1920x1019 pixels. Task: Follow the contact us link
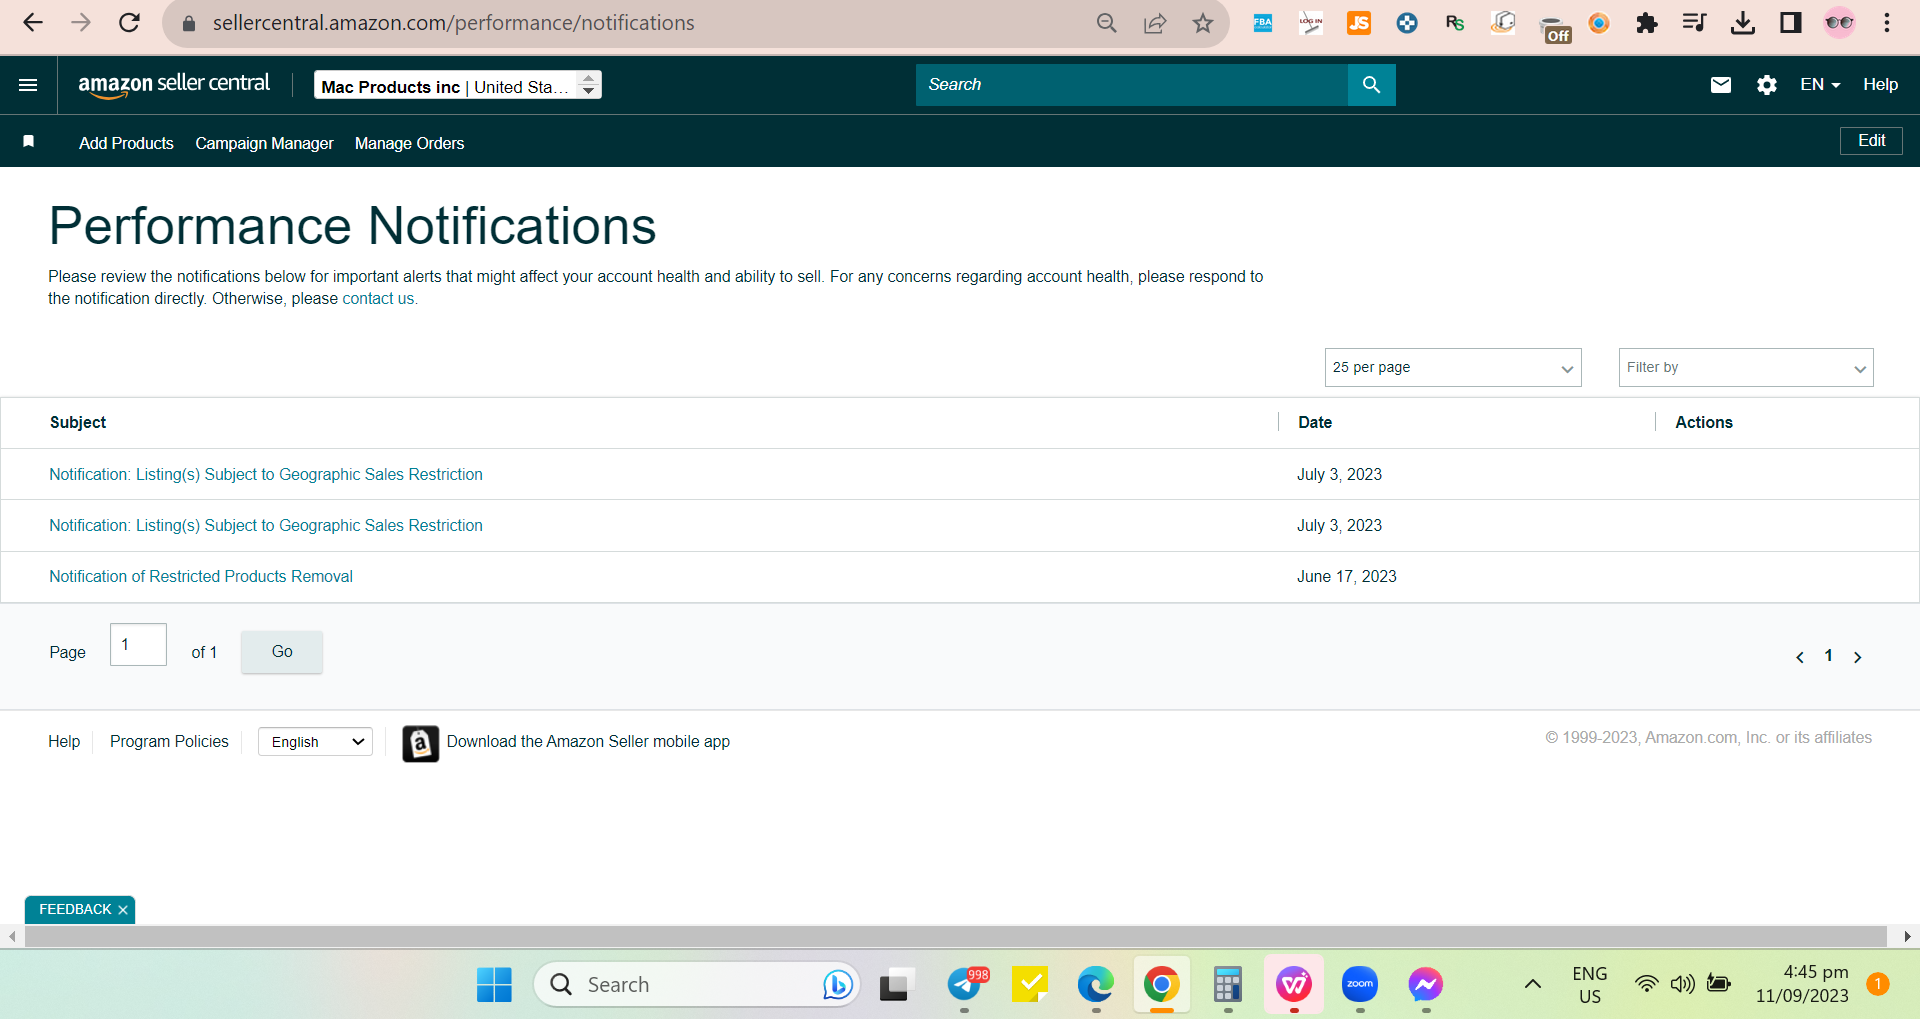[x=378, y=299]
